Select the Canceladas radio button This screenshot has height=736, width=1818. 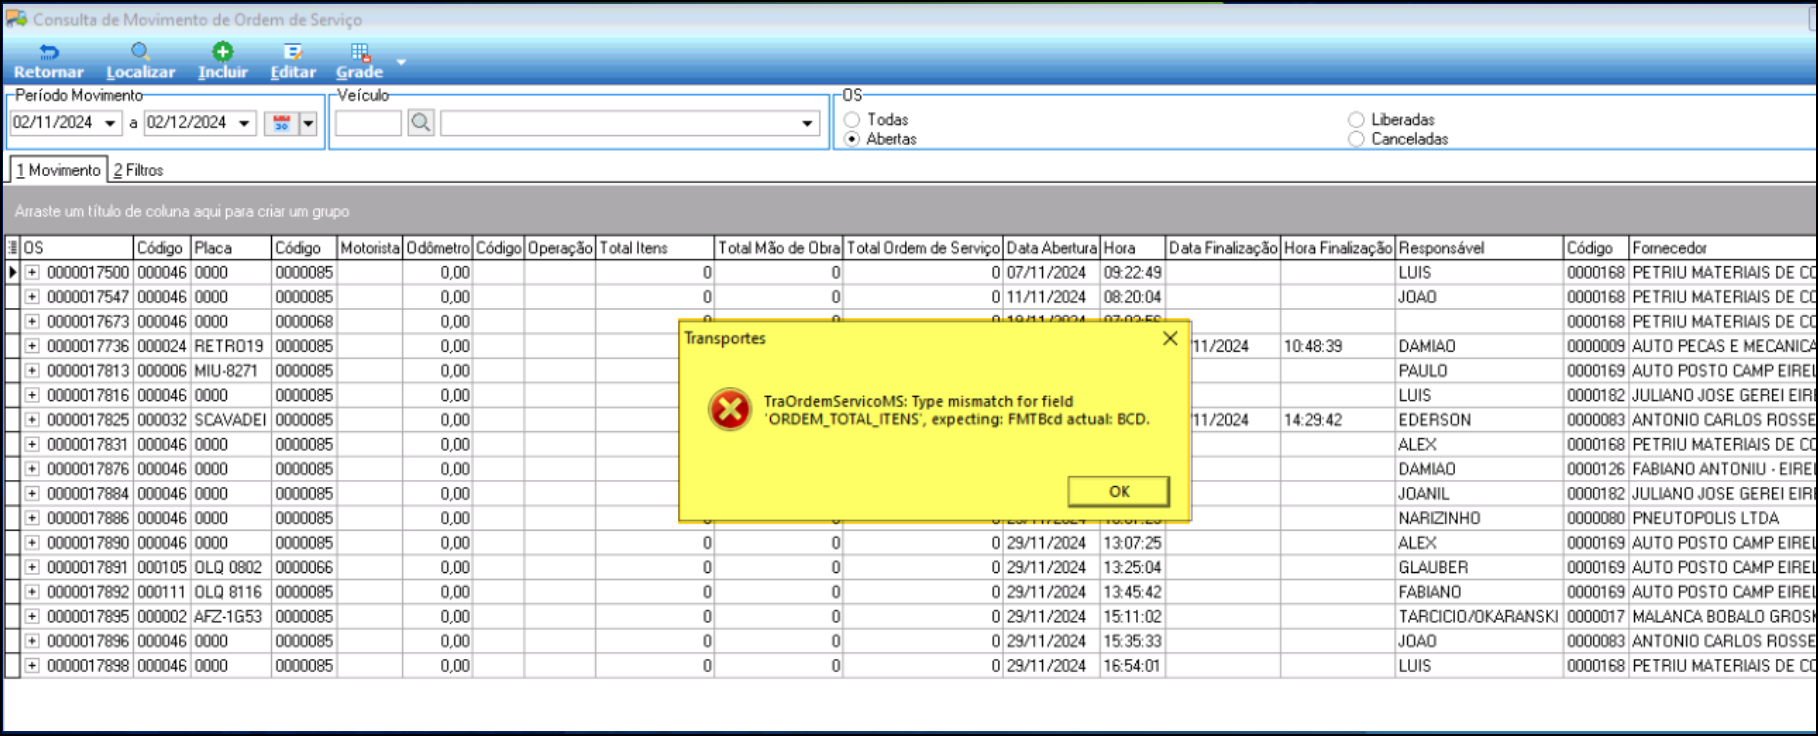tap(1356, 139)
